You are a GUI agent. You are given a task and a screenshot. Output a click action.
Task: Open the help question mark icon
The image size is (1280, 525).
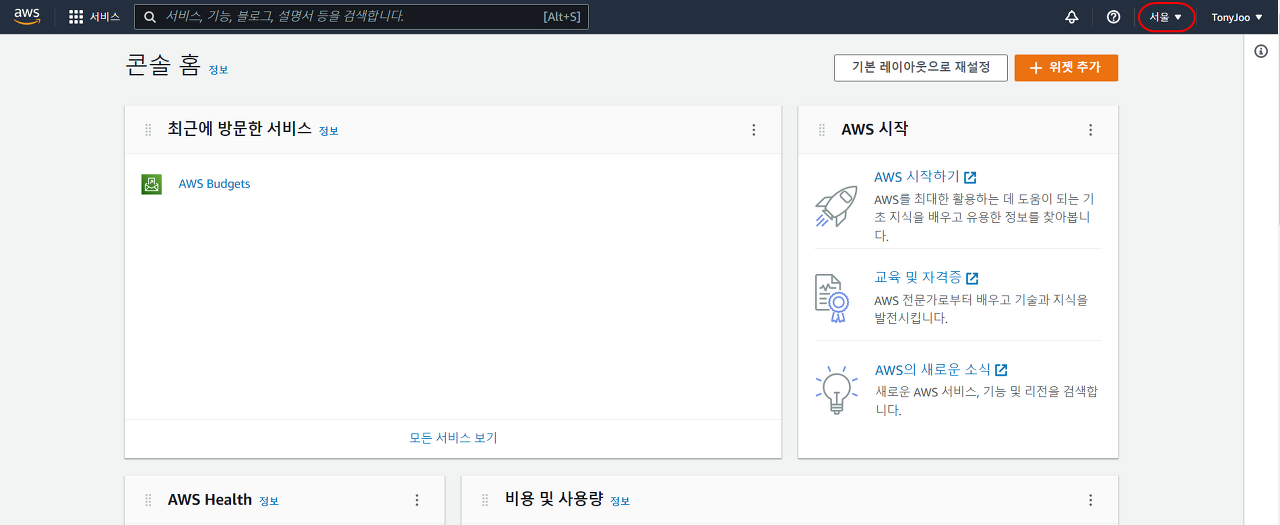coord(1114,17)
